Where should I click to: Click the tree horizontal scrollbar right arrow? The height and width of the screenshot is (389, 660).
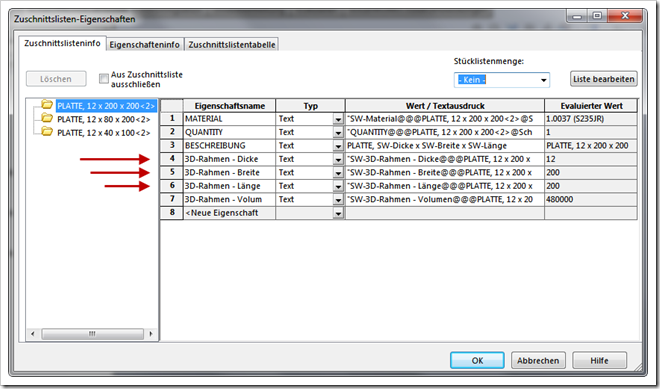pos(151,334)
